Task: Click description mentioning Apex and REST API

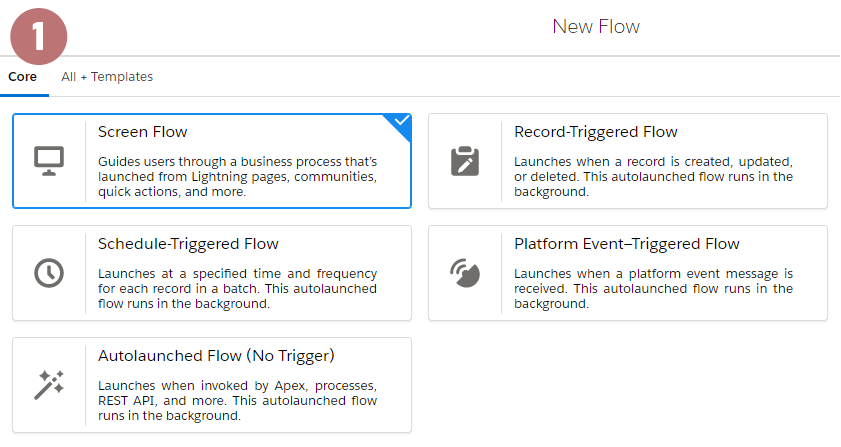Action: pyautogui.click(x=238, y=400)
